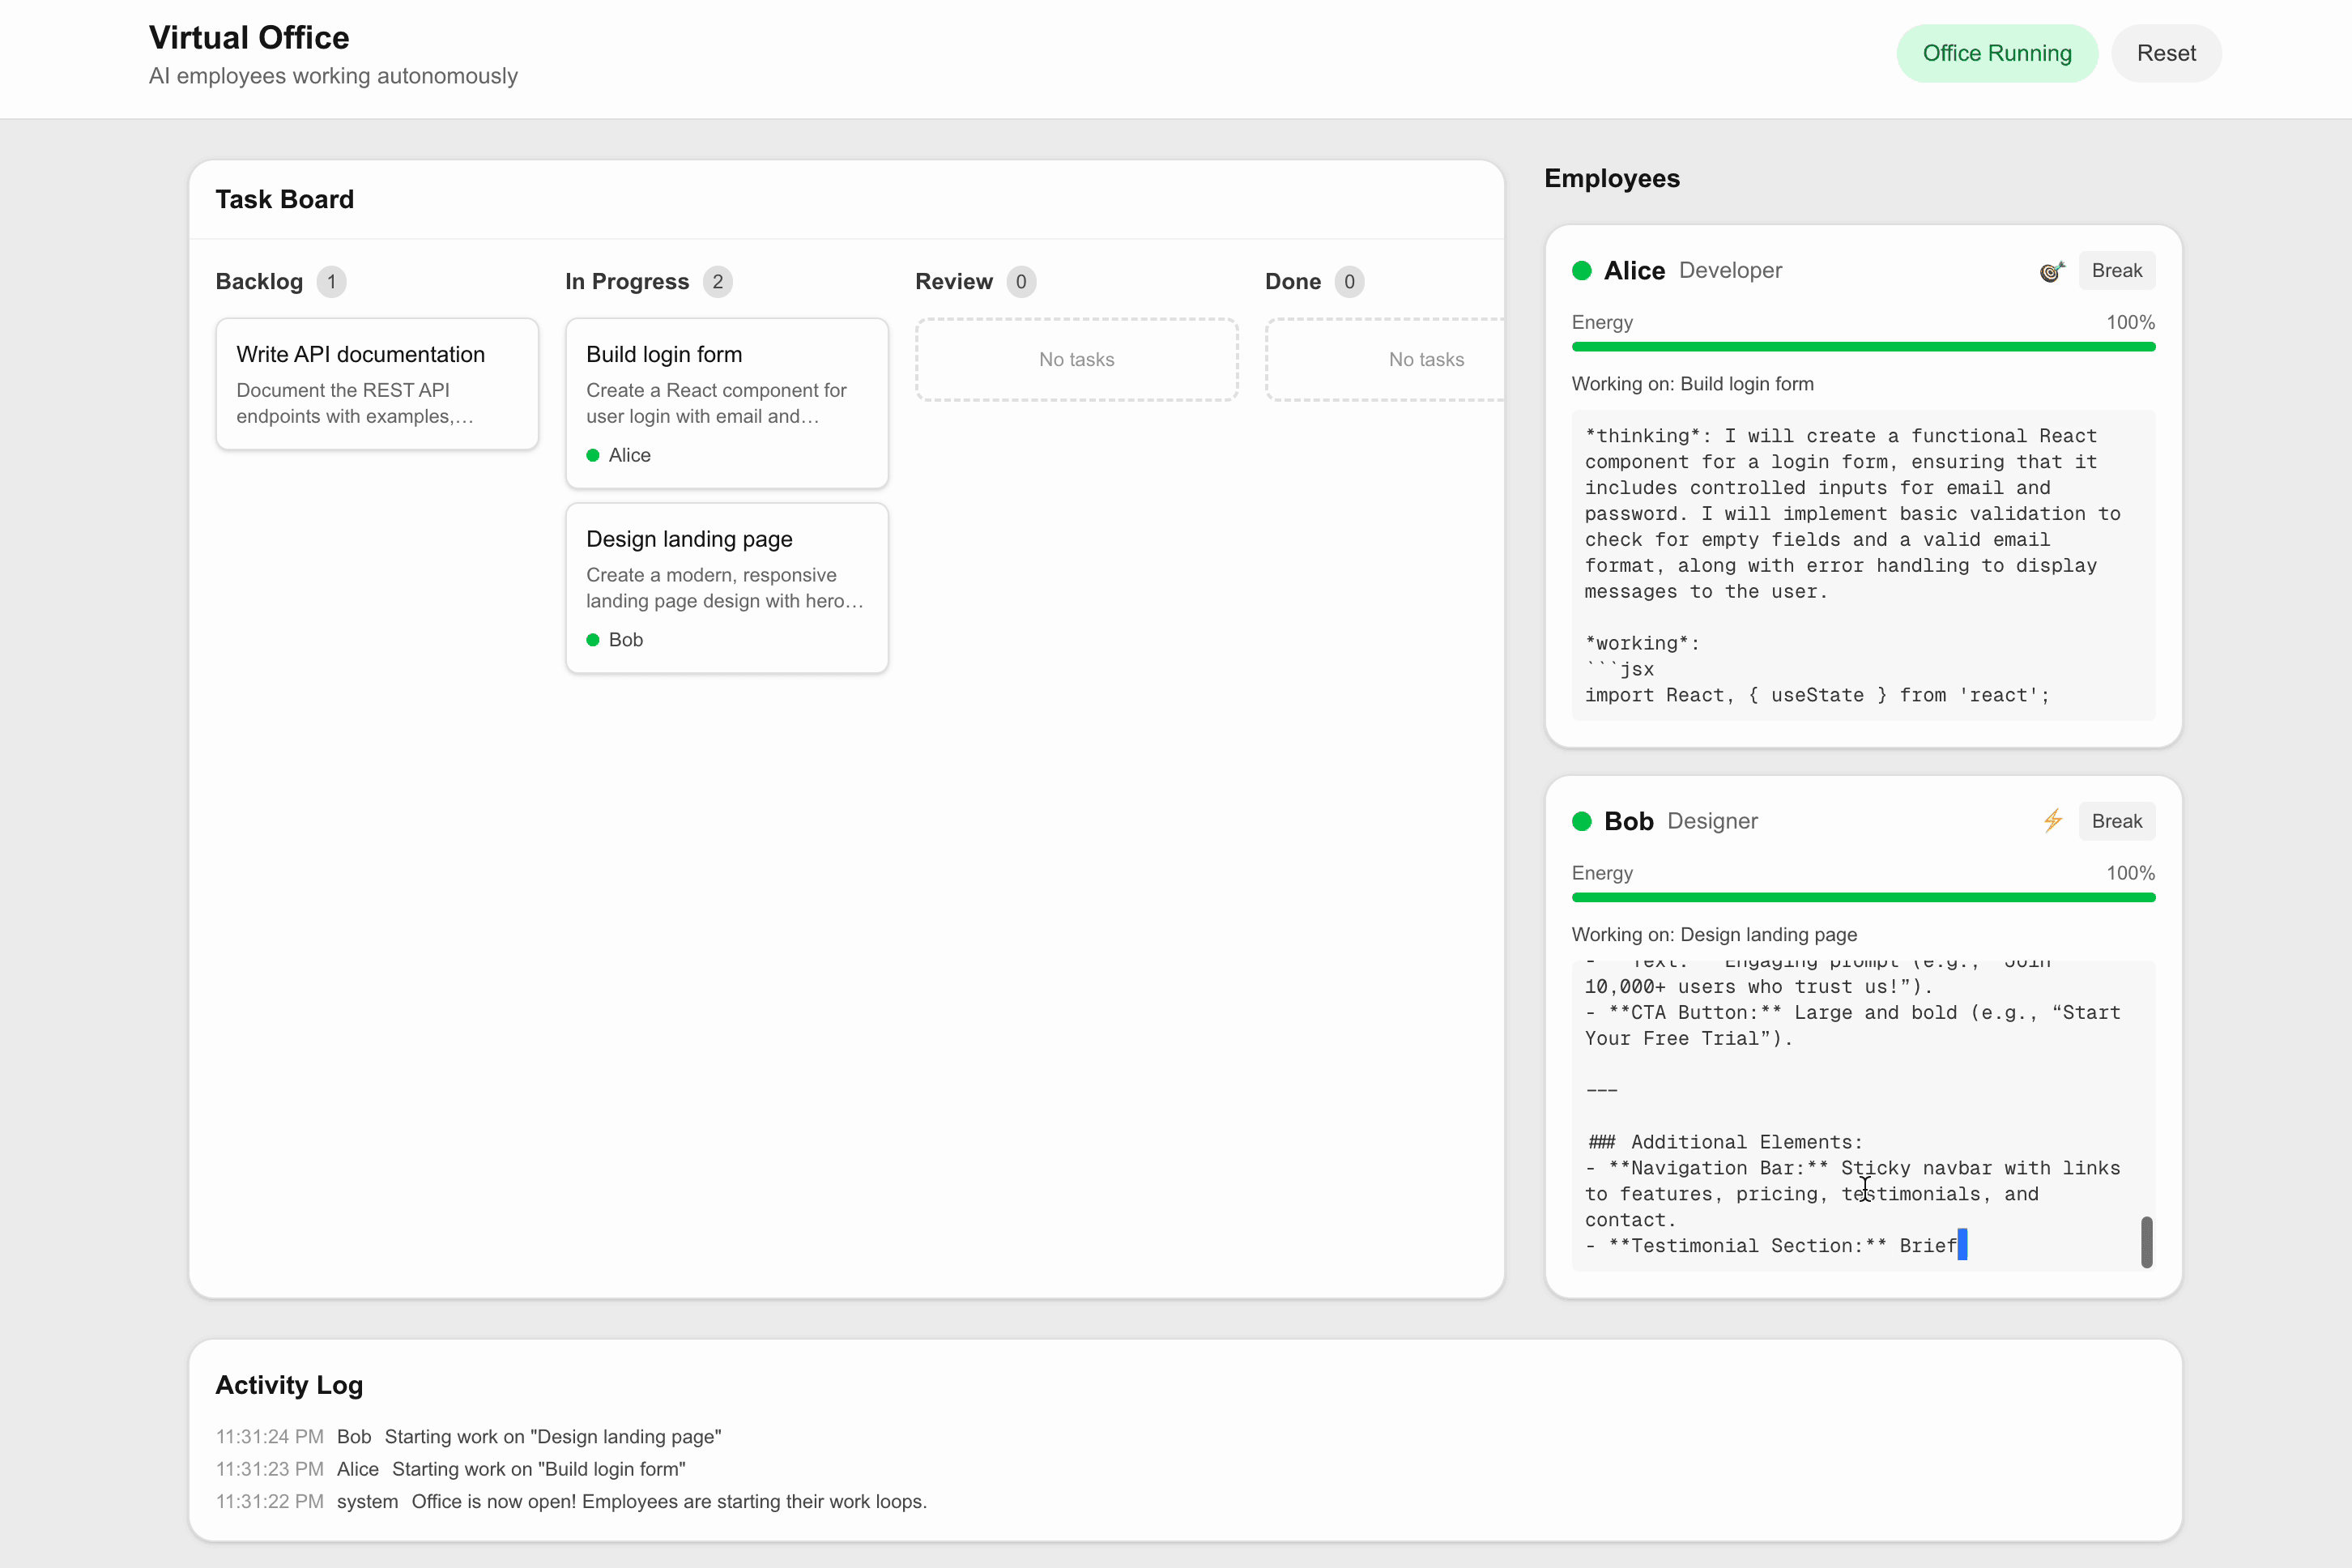The width and height of the screenshot is (2352, 1568).
Task: Click Alice's target mood icon
Action: coord(2052,271)
